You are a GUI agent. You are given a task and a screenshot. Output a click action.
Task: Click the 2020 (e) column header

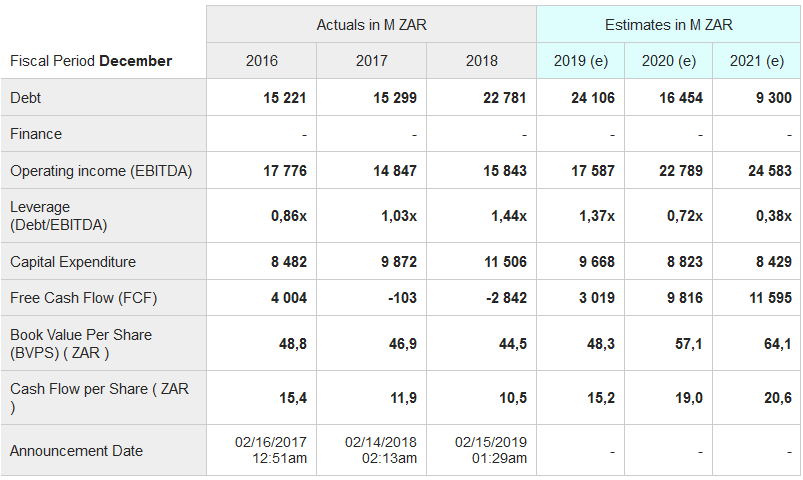[669, 61]
